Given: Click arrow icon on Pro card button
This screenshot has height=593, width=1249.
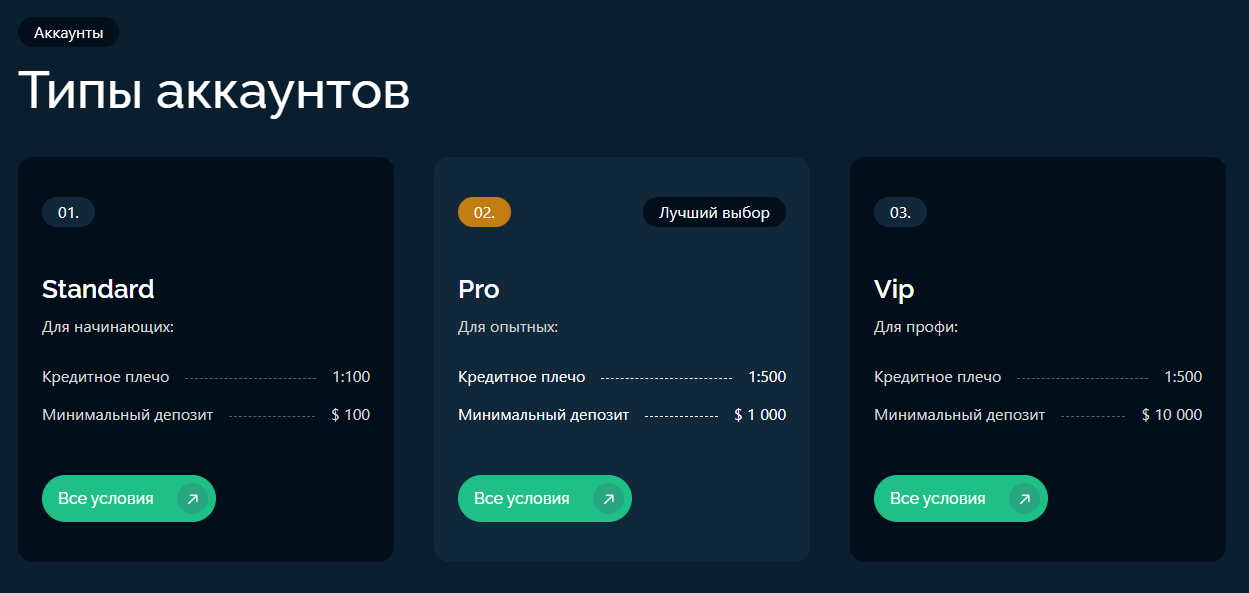Looking at the screenshot, I should click(608, 498).
